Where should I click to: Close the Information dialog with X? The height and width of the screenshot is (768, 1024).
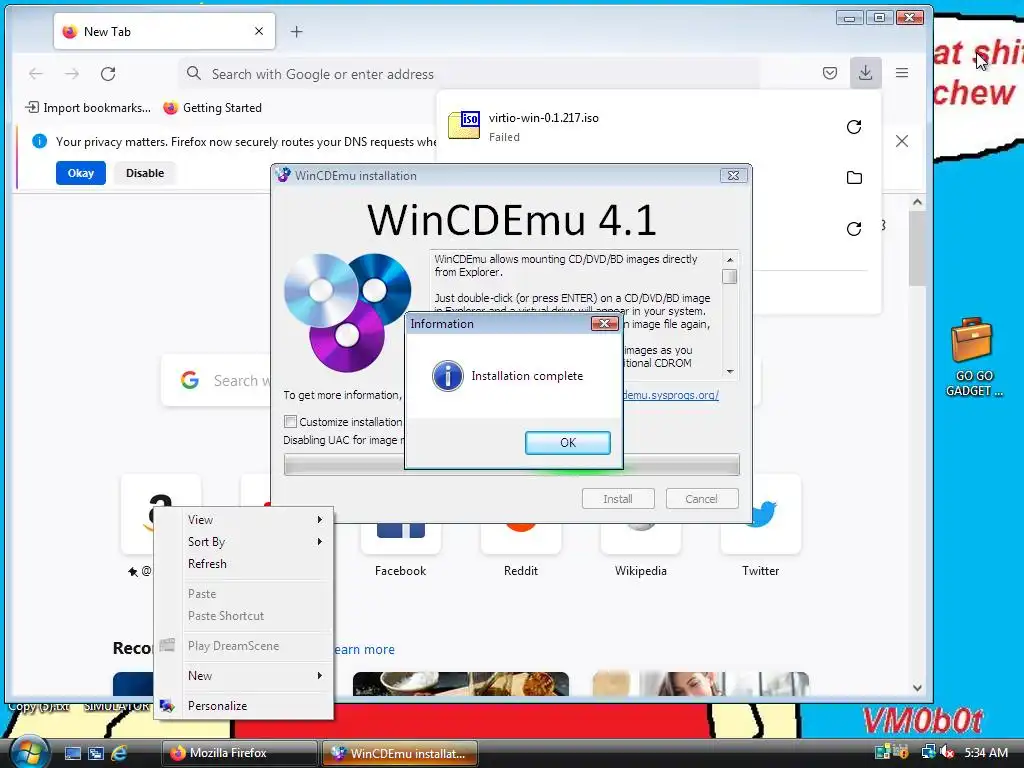(604, 323)
